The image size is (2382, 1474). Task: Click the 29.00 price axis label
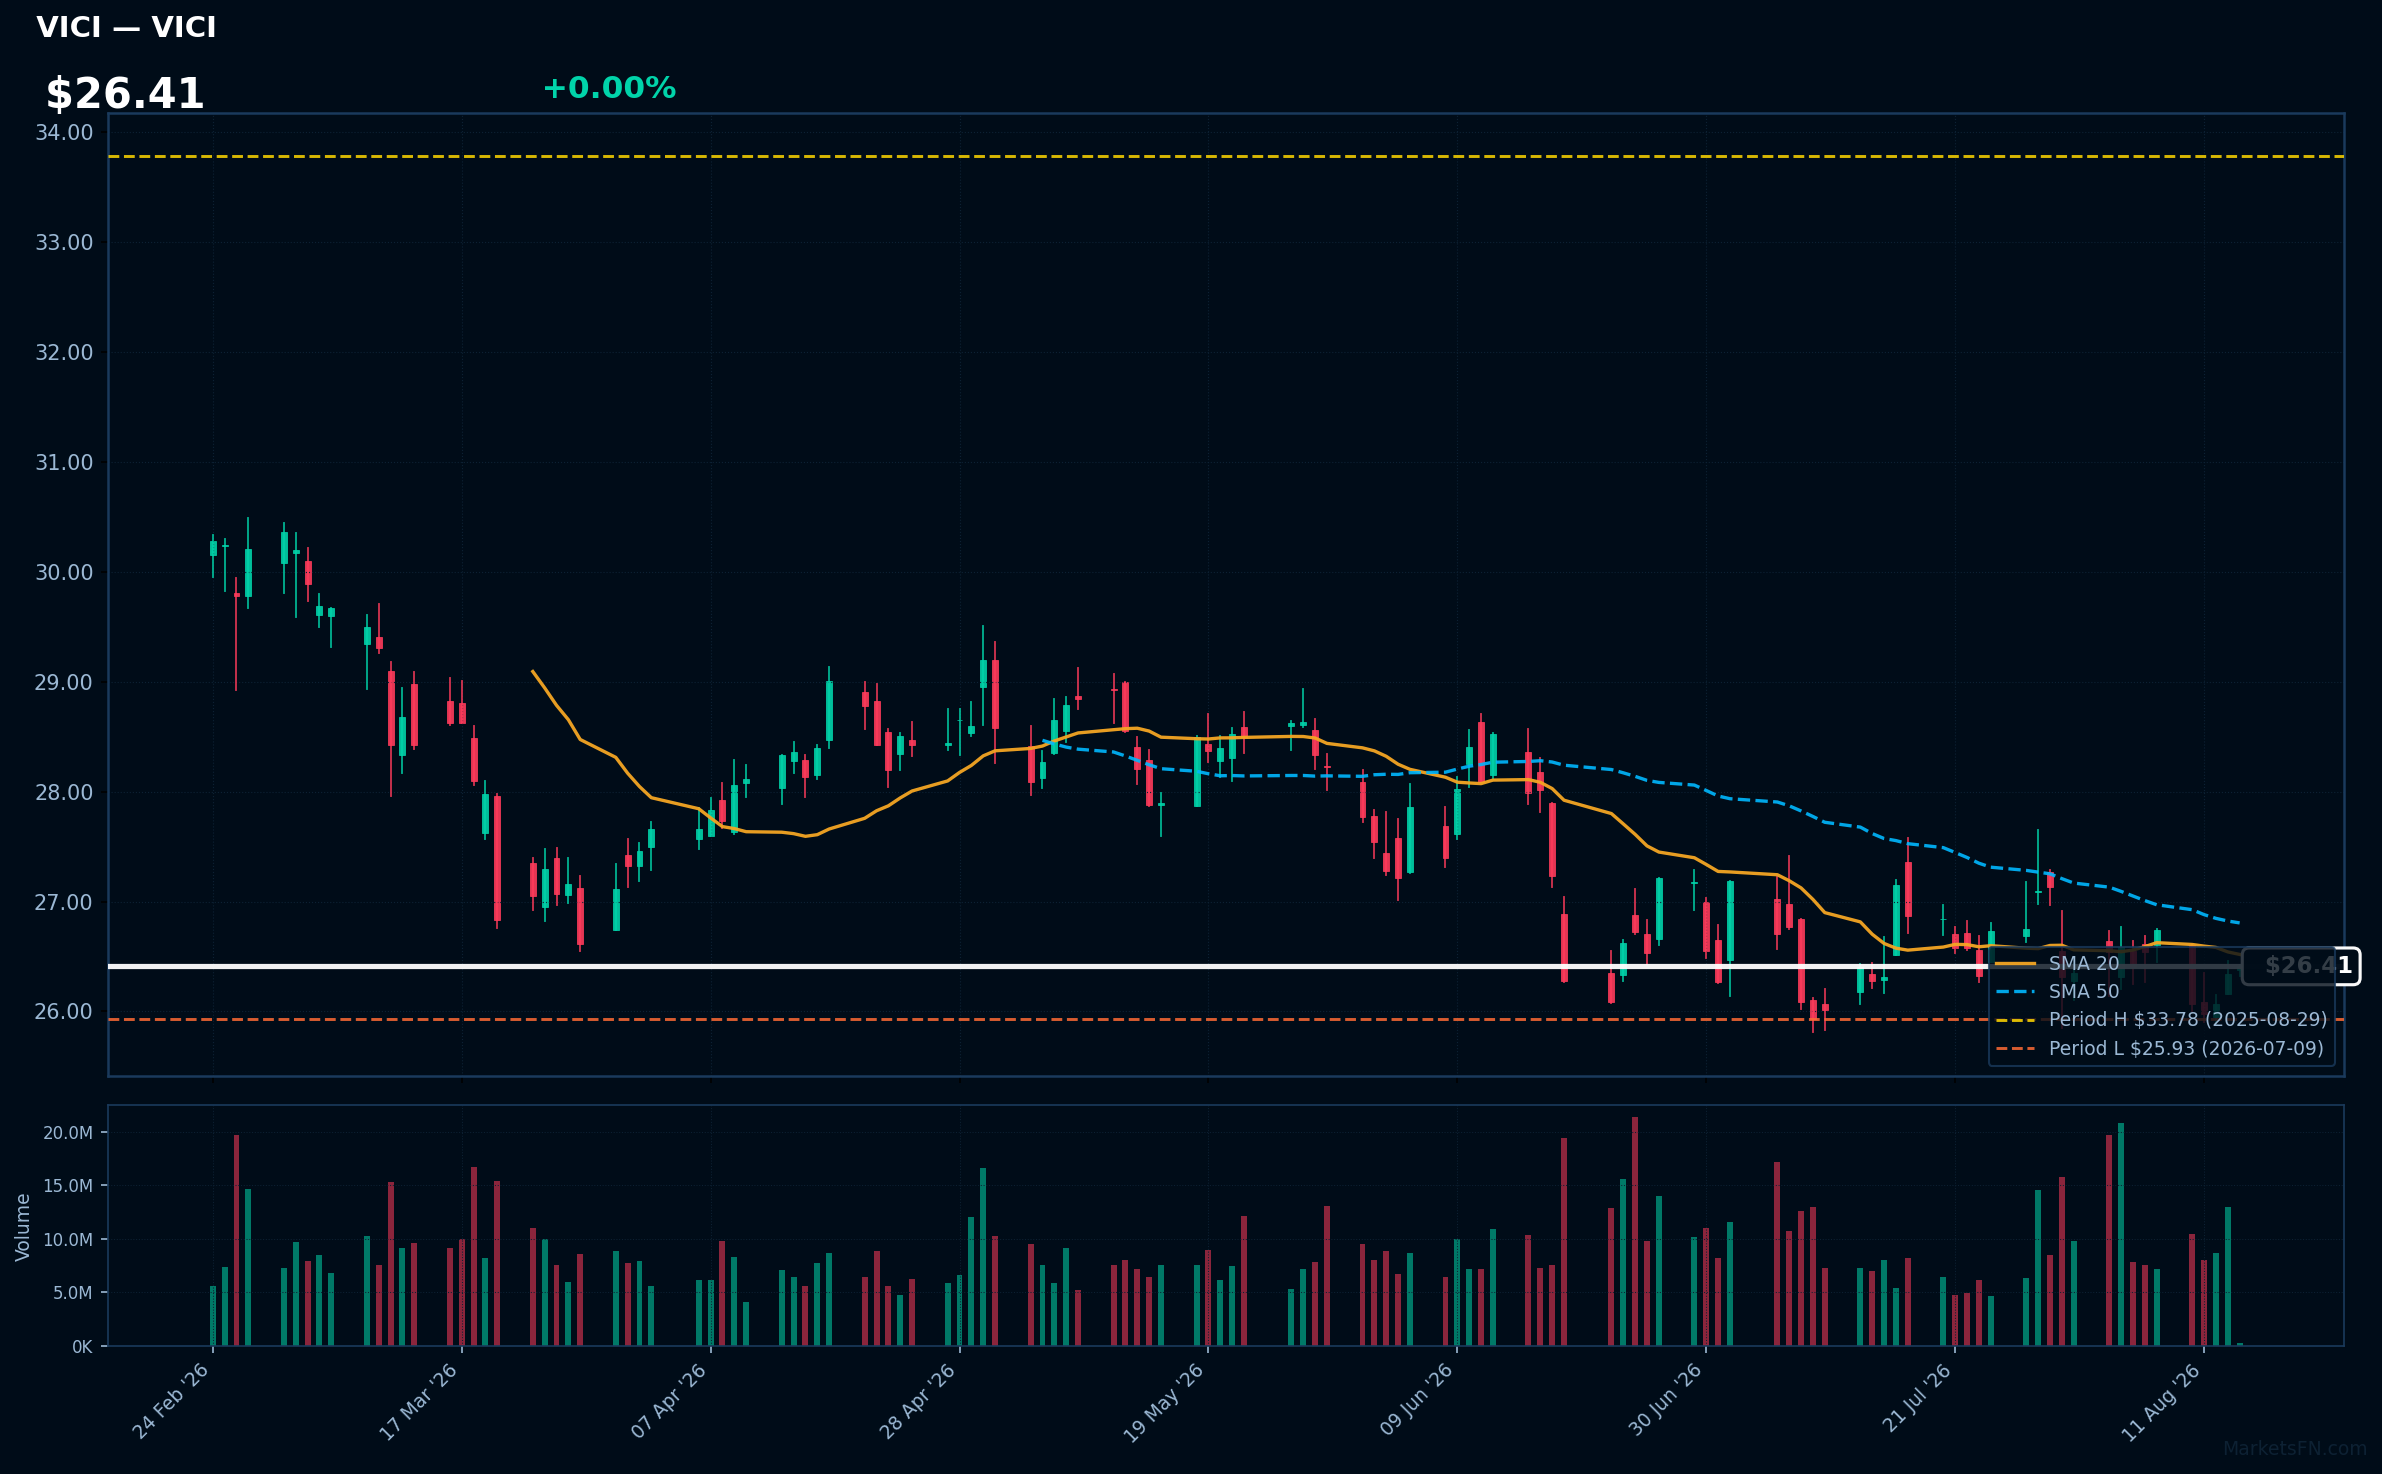64,683
